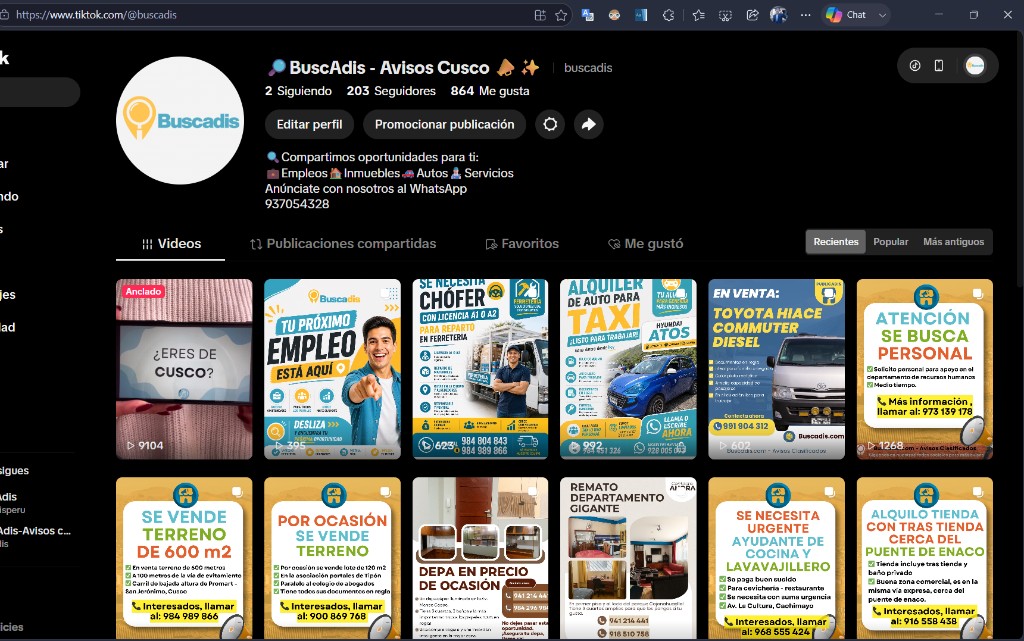This screenshot has width=1024, height=641.
Task: Click the blue document extension icon
Action: click(x=641, y=15)
